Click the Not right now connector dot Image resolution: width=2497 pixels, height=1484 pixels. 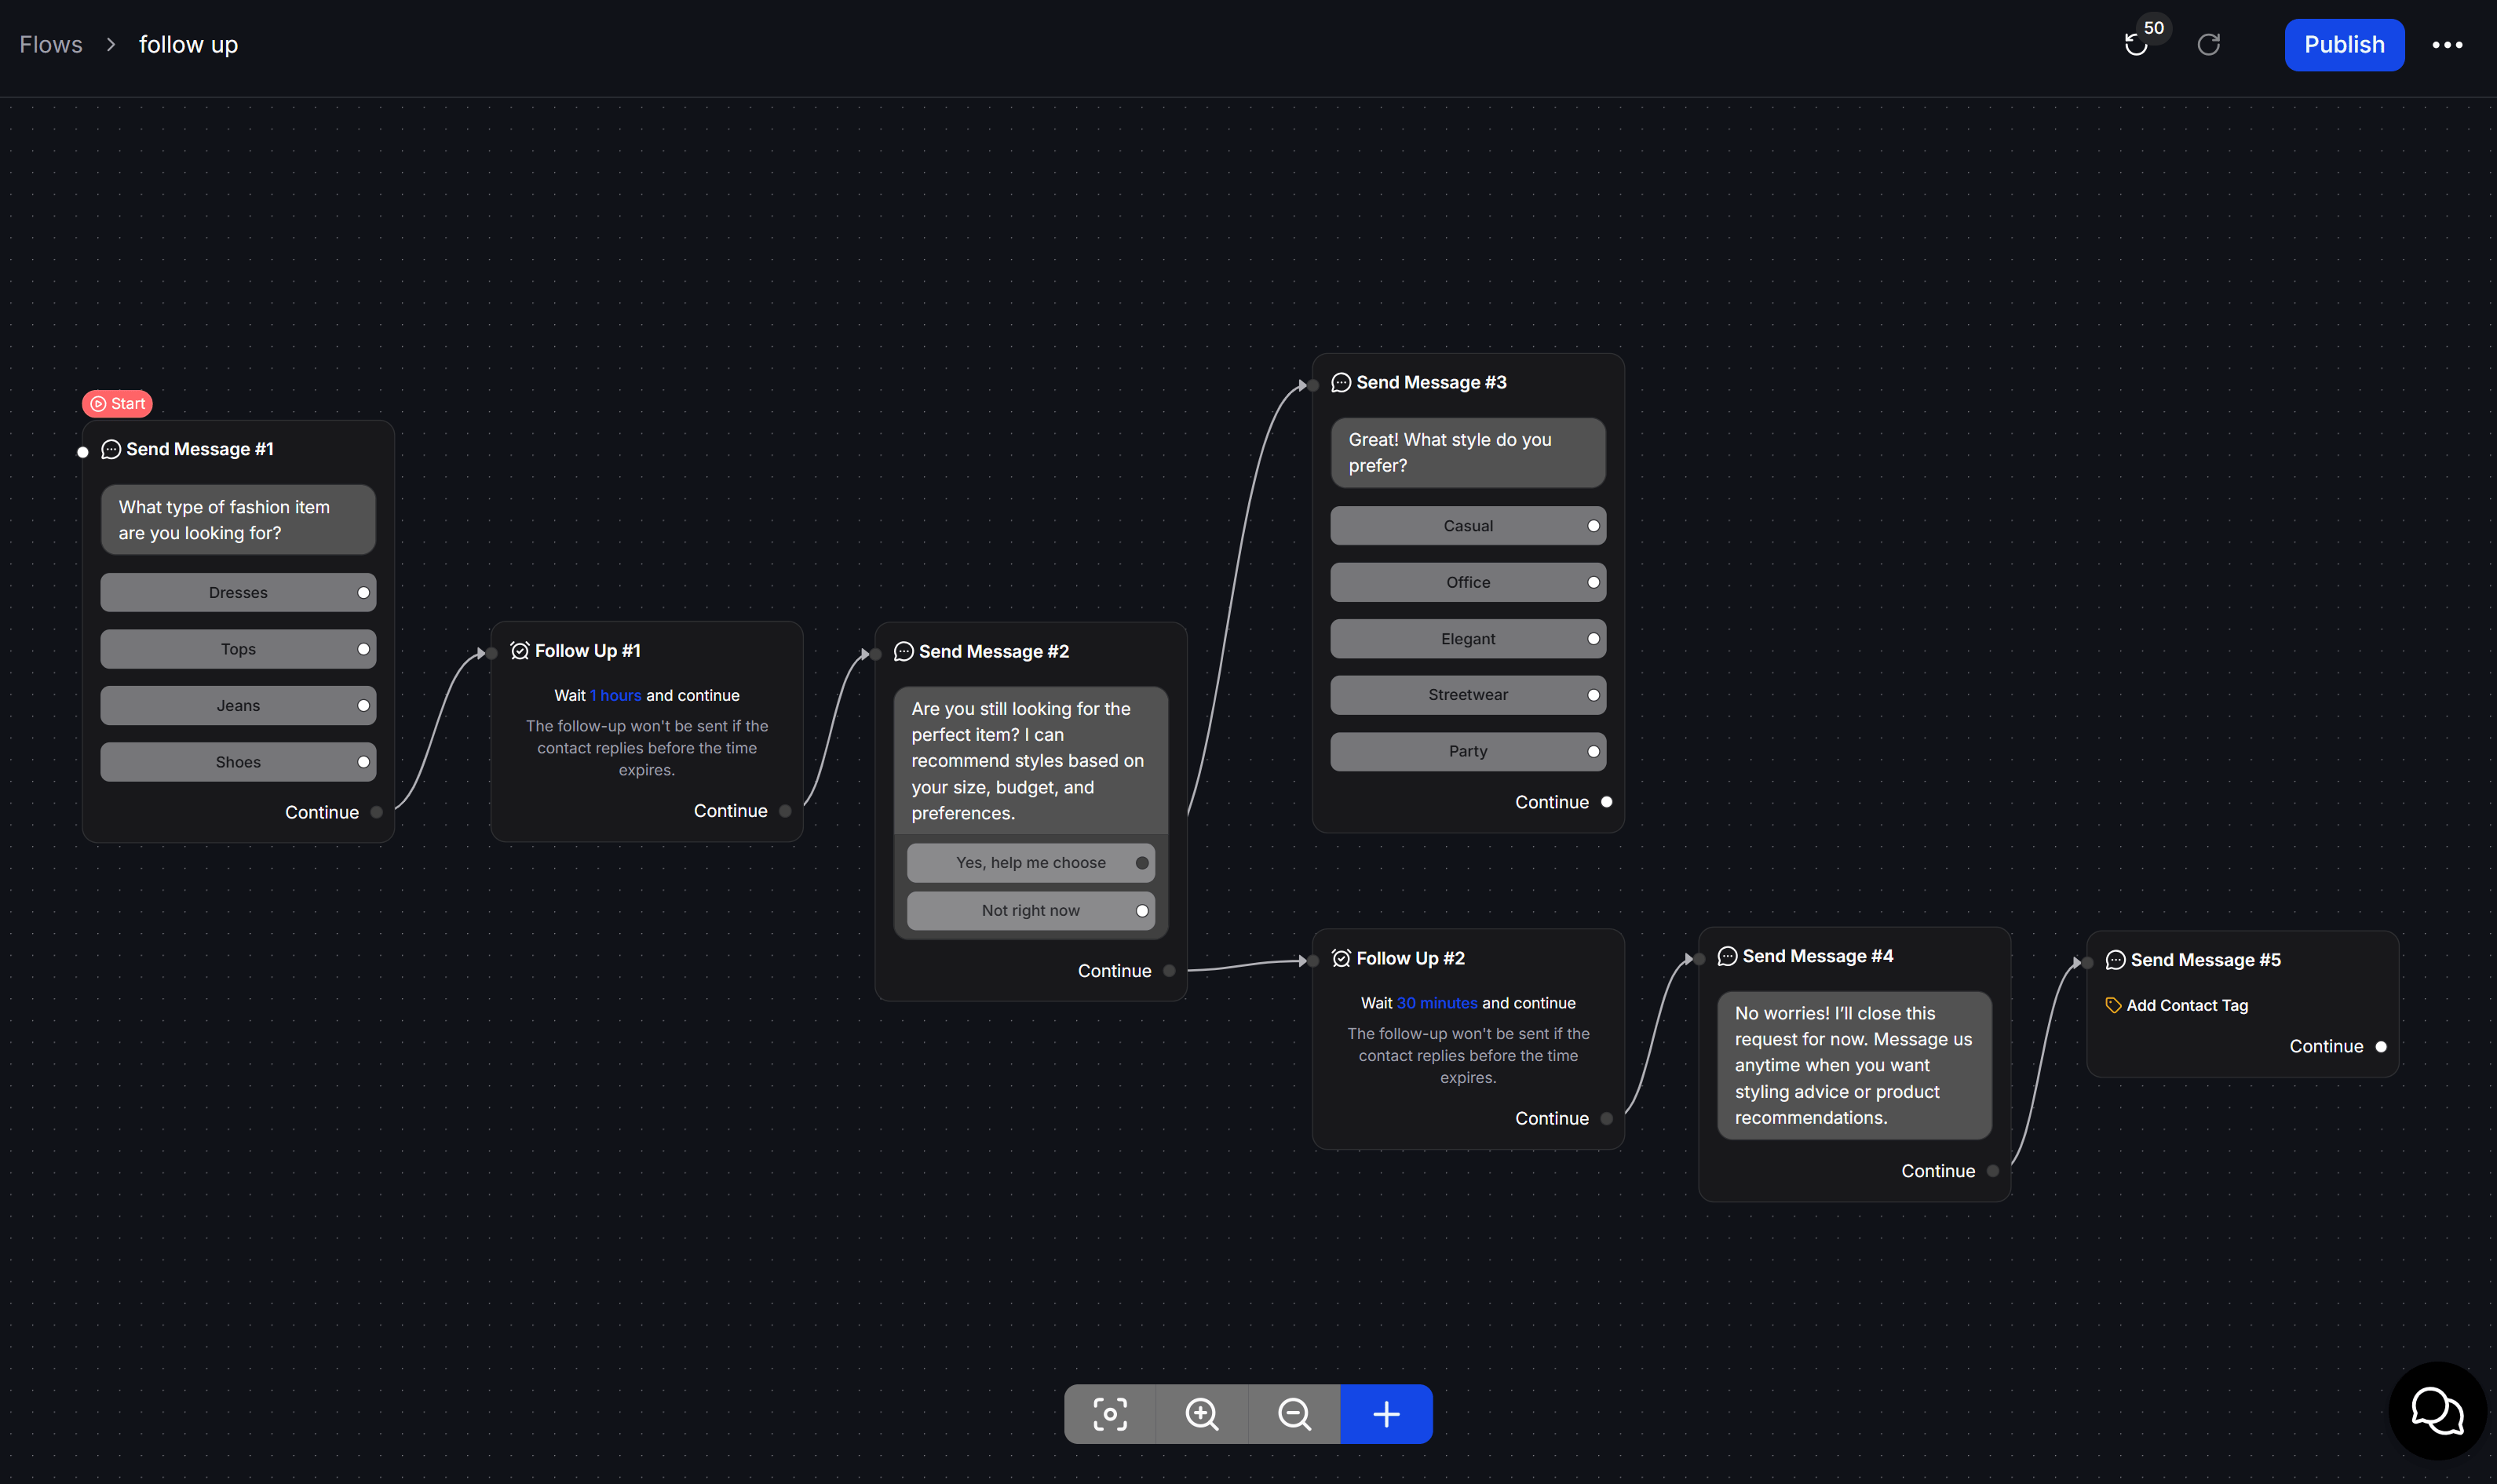click(1142, 911)
